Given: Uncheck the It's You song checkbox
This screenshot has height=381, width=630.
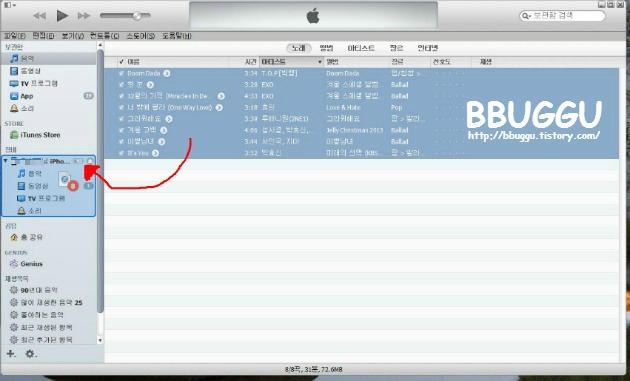Looking at the screenshot, I should 121,153.
